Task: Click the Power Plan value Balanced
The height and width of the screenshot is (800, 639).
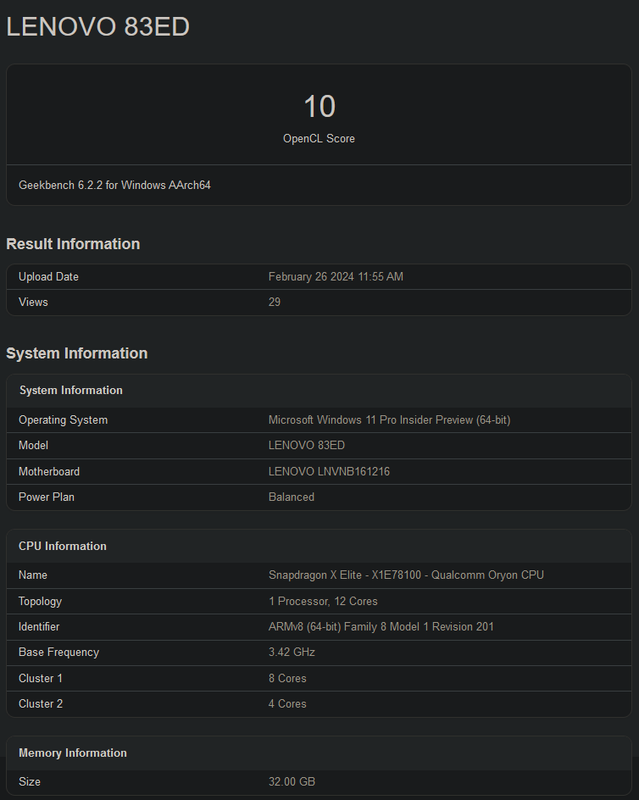Action: 292,497
